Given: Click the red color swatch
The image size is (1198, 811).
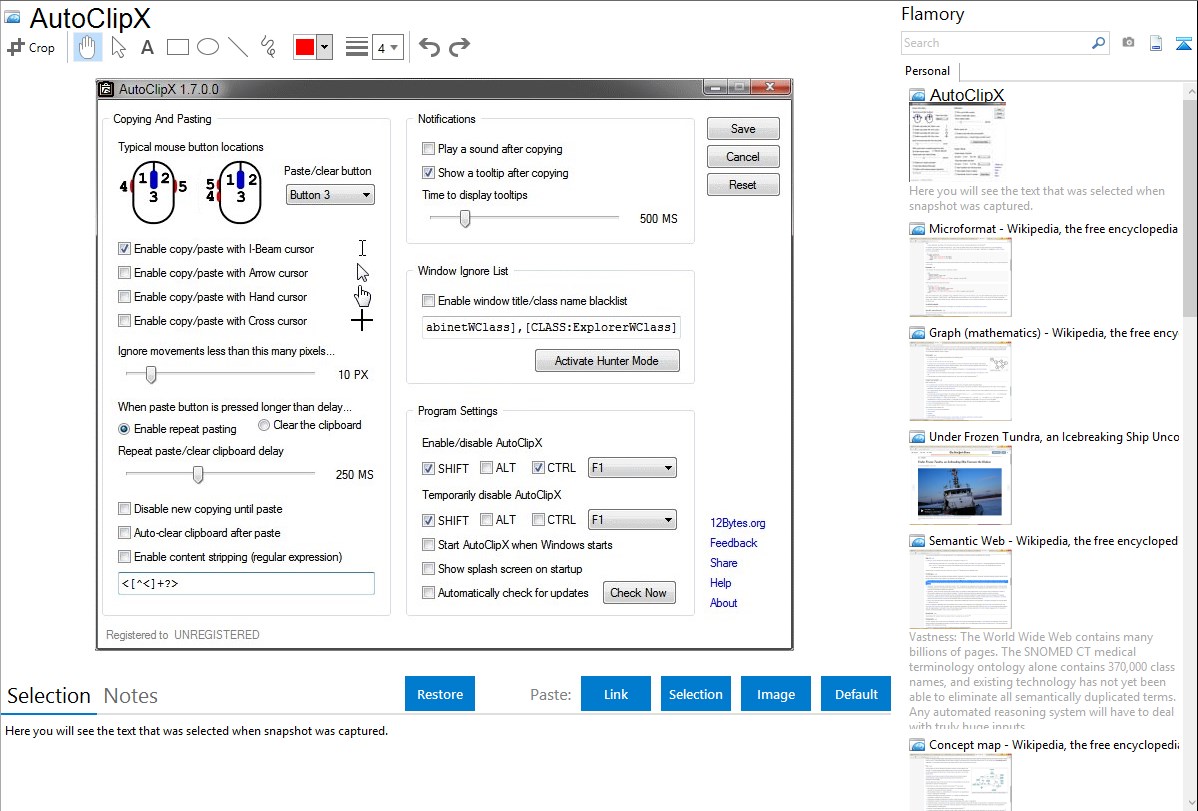Looking at the screenshot, I should point(305,47).
